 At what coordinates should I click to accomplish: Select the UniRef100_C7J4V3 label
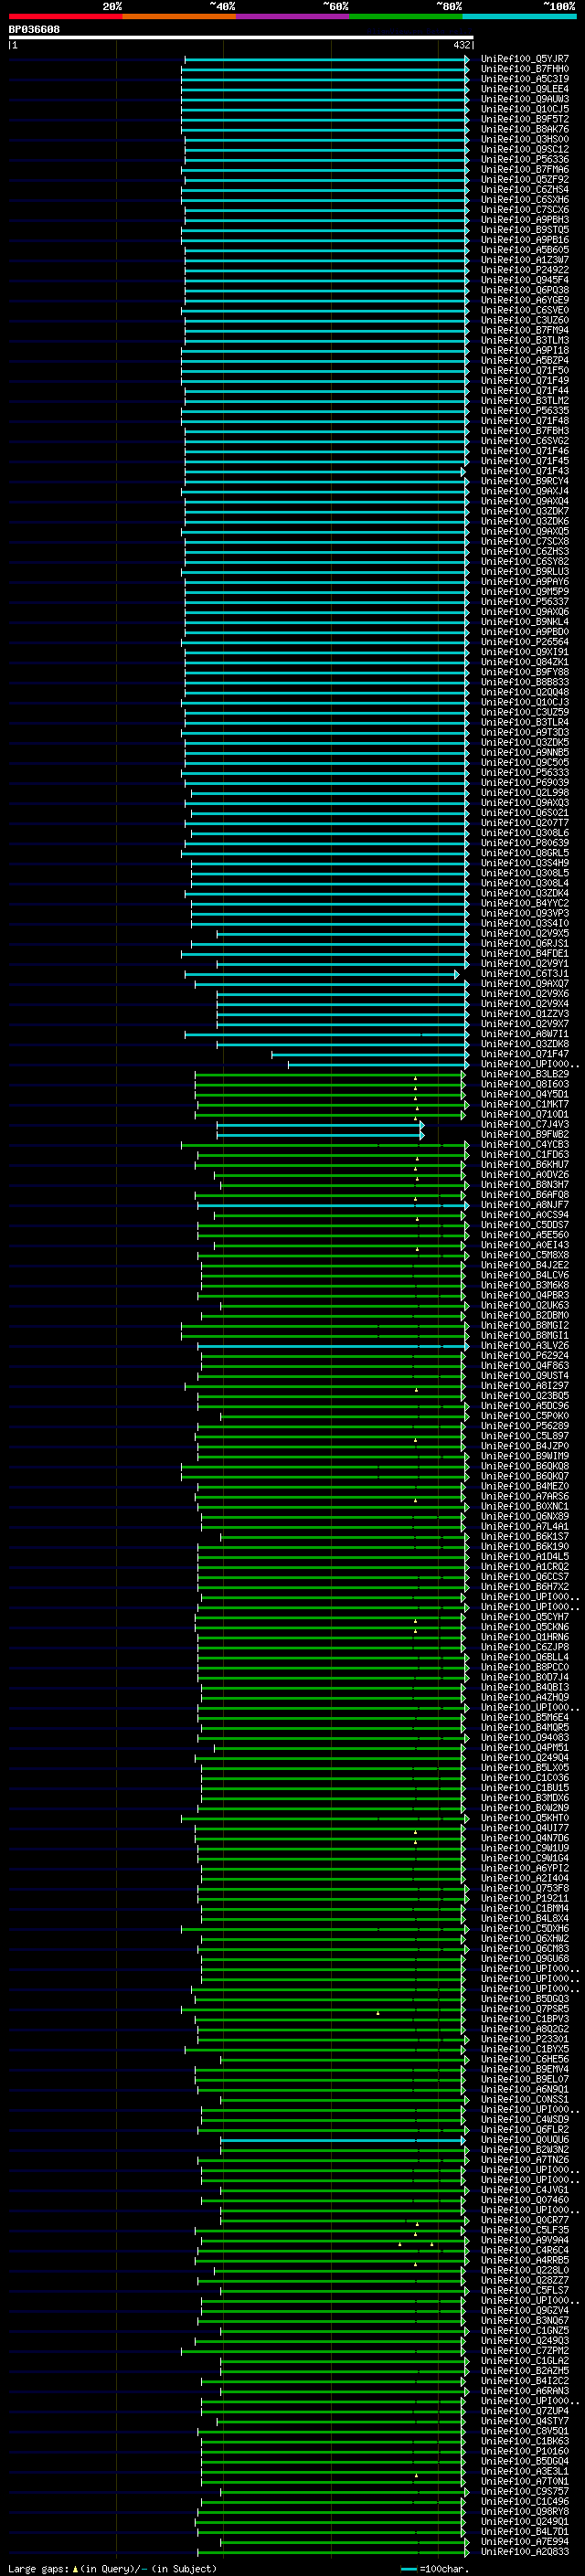[x=525, y=1125]
